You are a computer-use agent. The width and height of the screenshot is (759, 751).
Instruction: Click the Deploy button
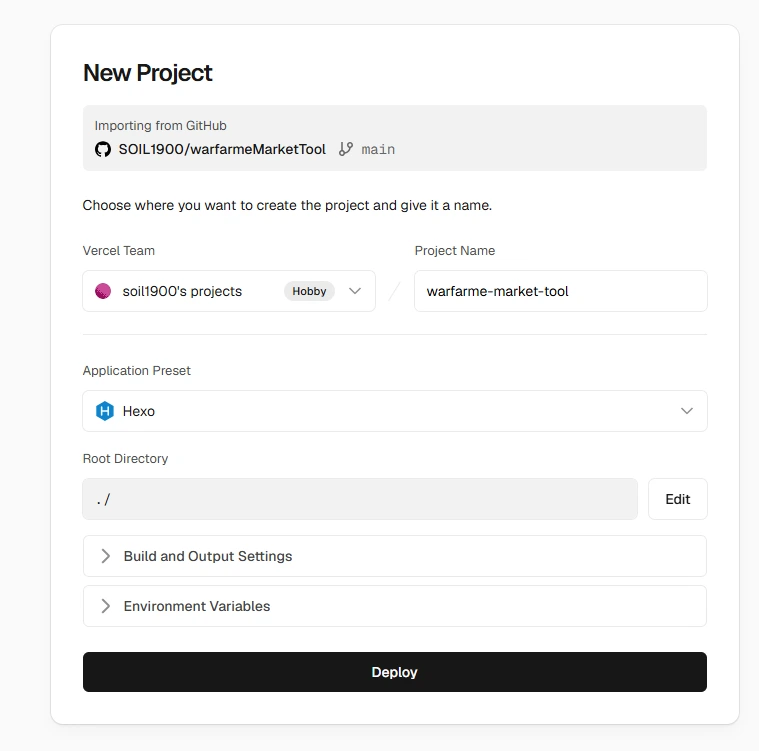[x=395, y=672]
